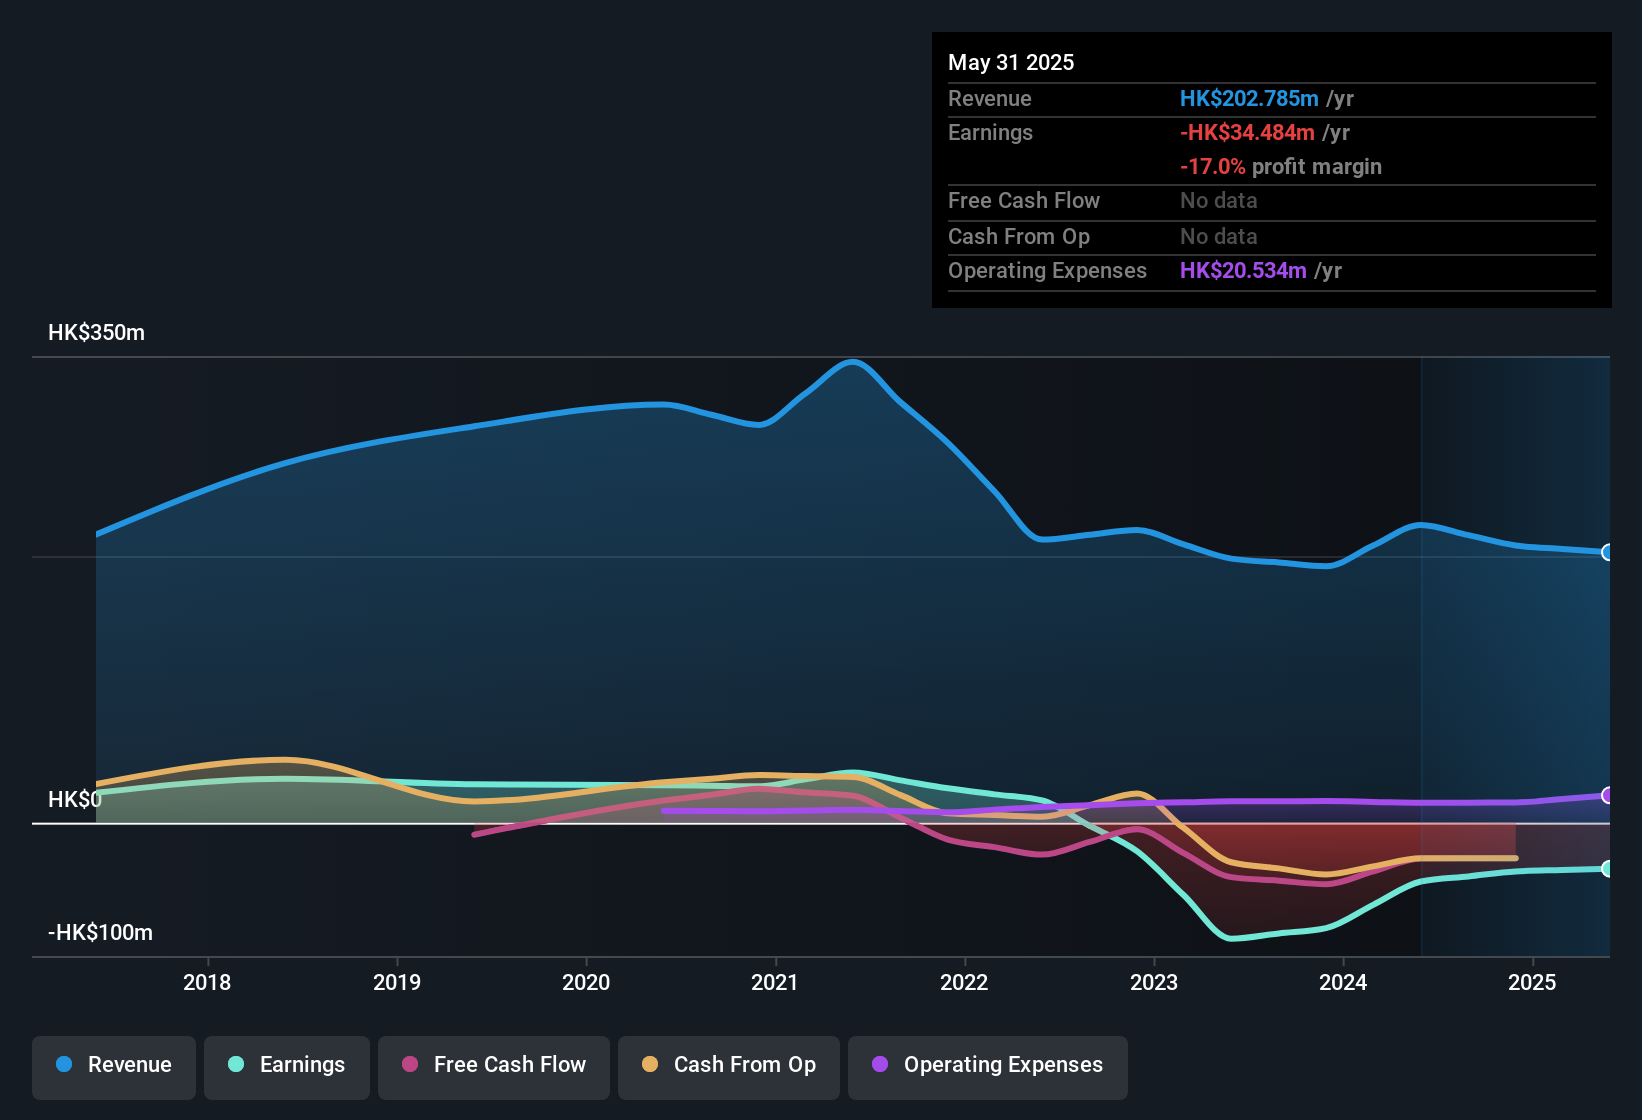The height and width of the screenshot is (1120, 1642).
Task: Select the 2025 label on the timeline
Action: (x=1532, y=983)
